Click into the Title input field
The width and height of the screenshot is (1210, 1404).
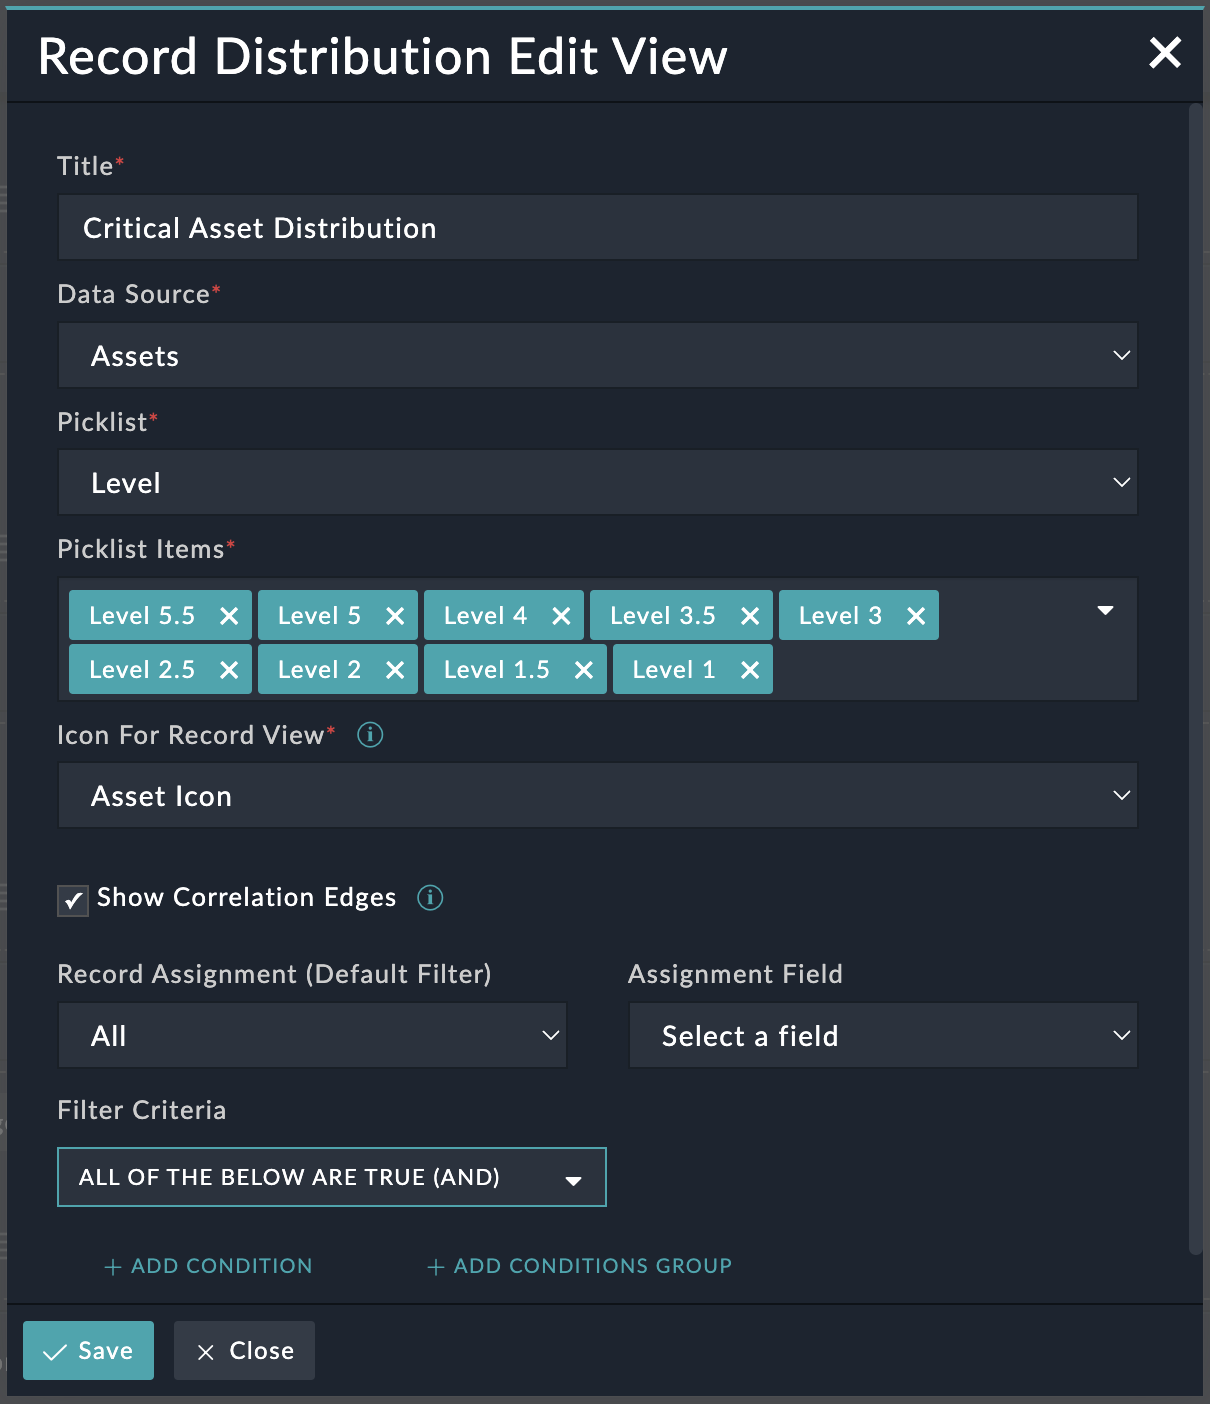click(597, 228)
